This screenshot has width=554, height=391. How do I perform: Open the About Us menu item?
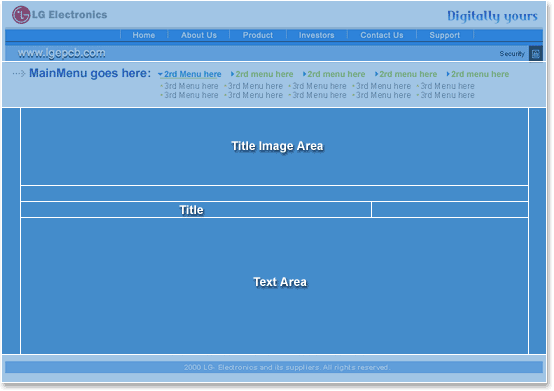[199, 35]
